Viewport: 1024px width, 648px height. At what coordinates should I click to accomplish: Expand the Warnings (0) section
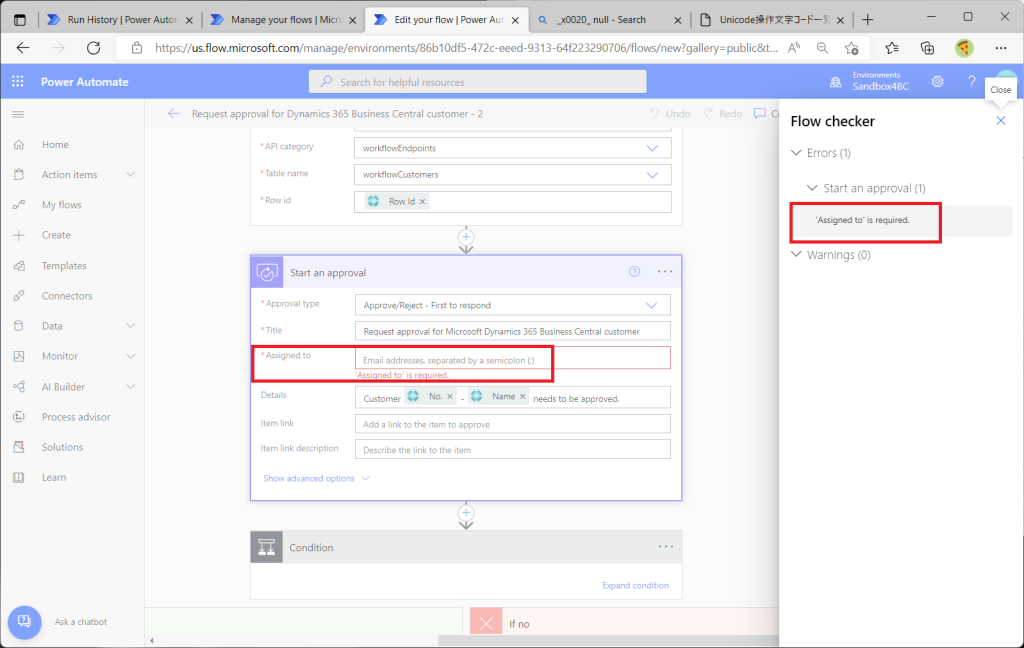(796, 255)
